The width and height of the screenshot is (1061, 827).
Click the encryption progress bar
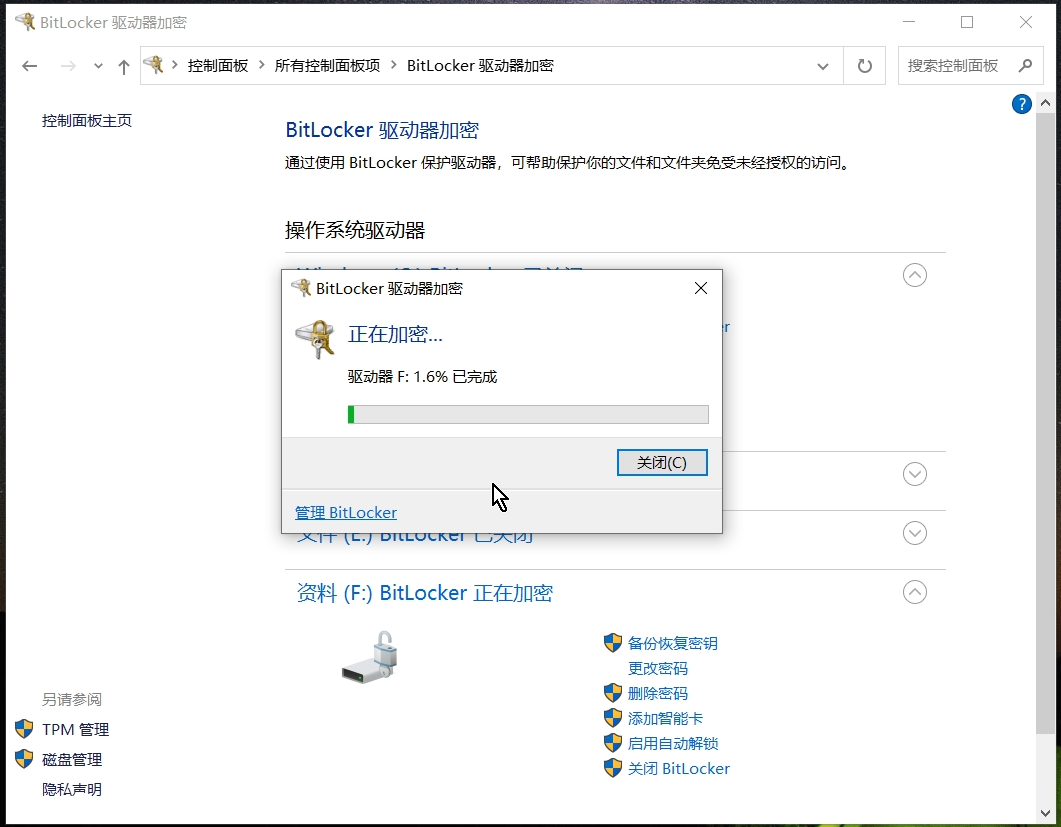tap(528, 414)
